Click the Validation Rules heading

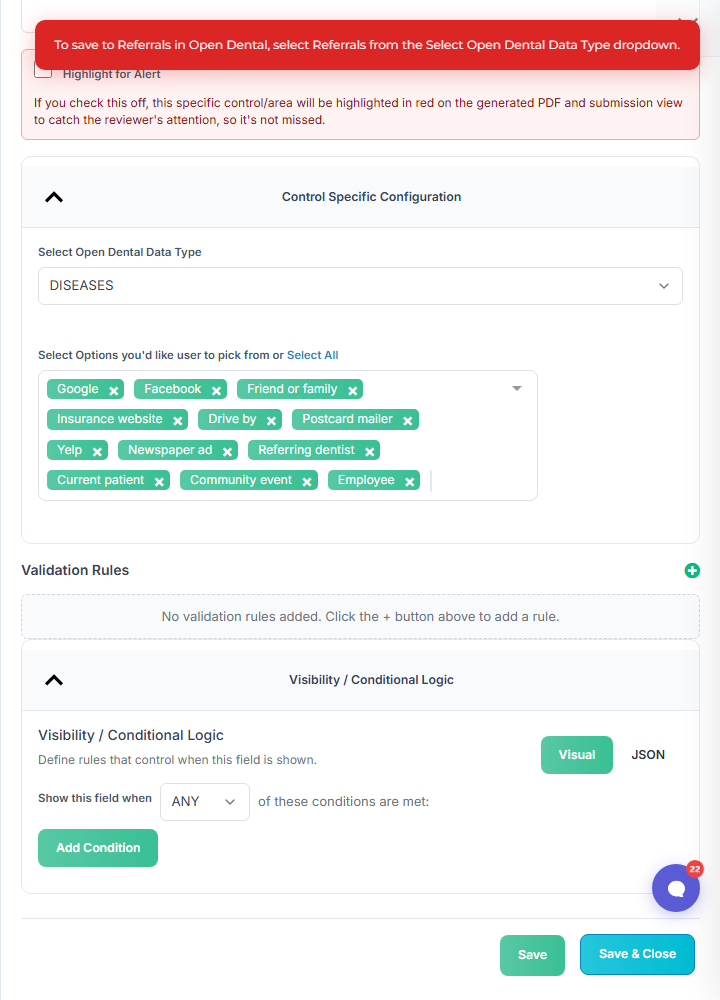75,570
